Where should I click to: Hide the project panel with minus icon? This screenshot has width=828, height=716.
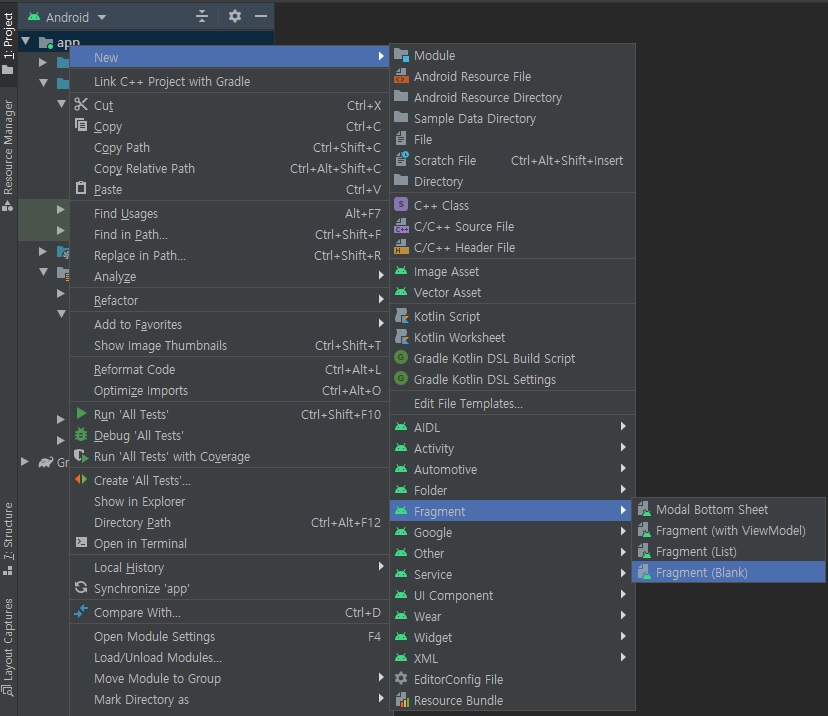click(261, 16)
